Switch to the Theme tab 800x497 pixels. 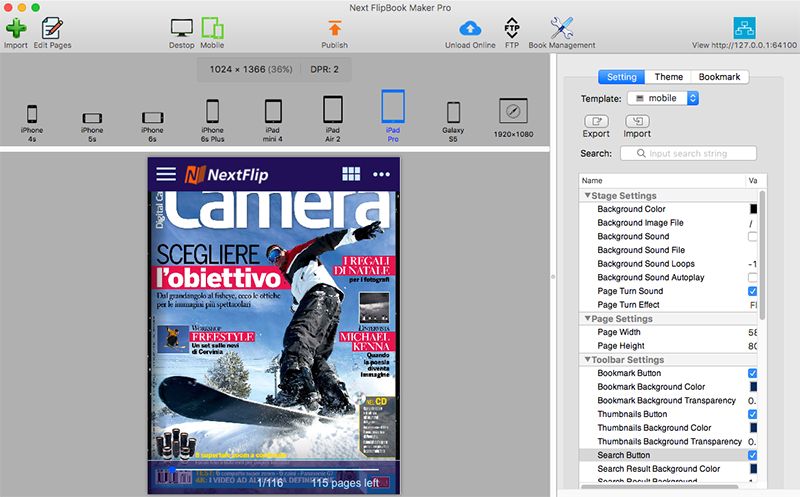[x=668, y=77]
